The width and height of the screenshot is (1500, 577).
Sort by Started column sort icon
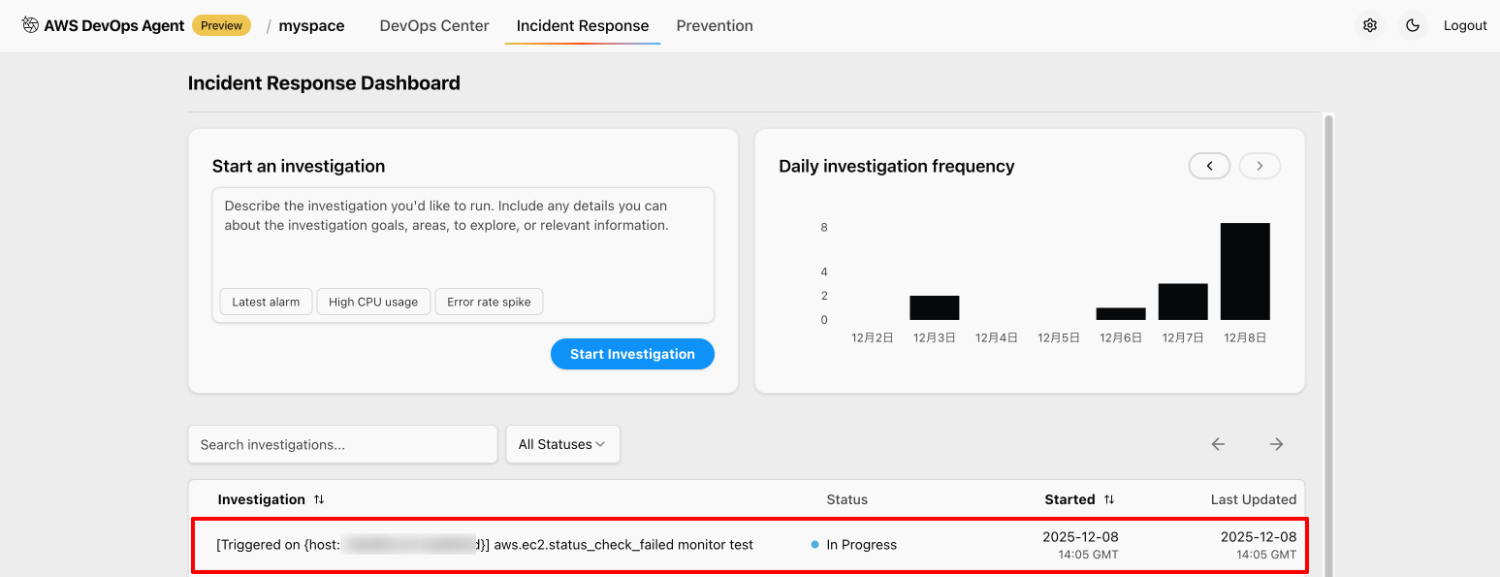[x=1109, y=499]
